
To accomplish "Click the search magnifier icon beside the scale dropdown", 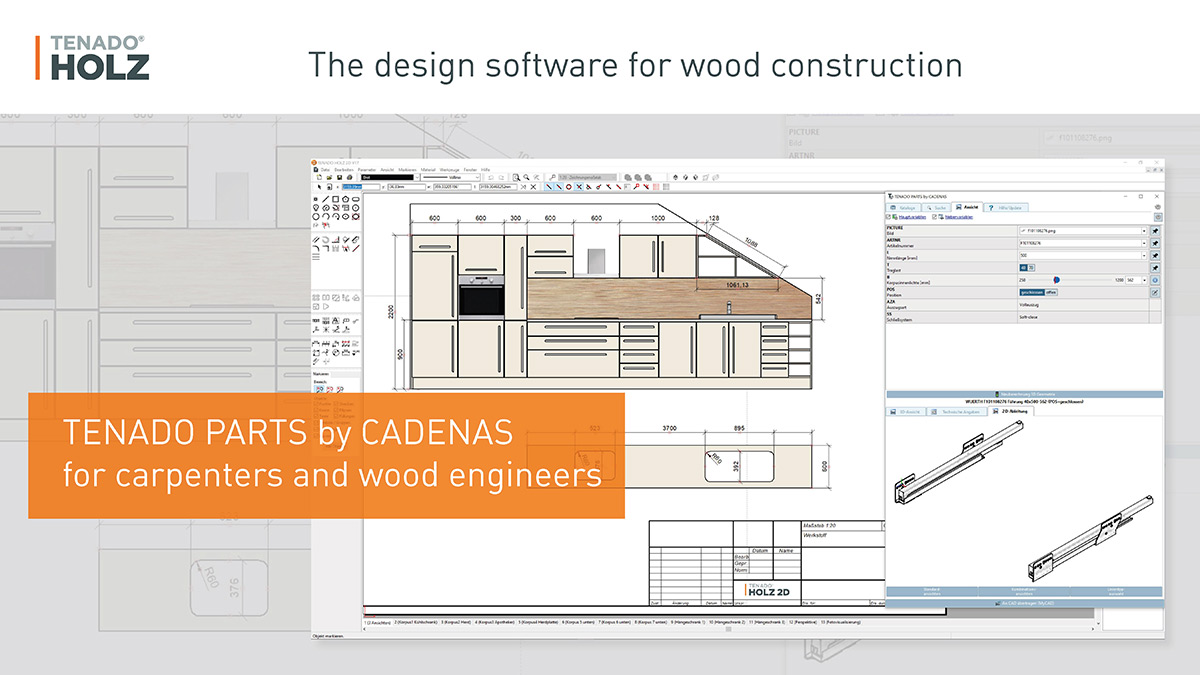I will (552, 177).
